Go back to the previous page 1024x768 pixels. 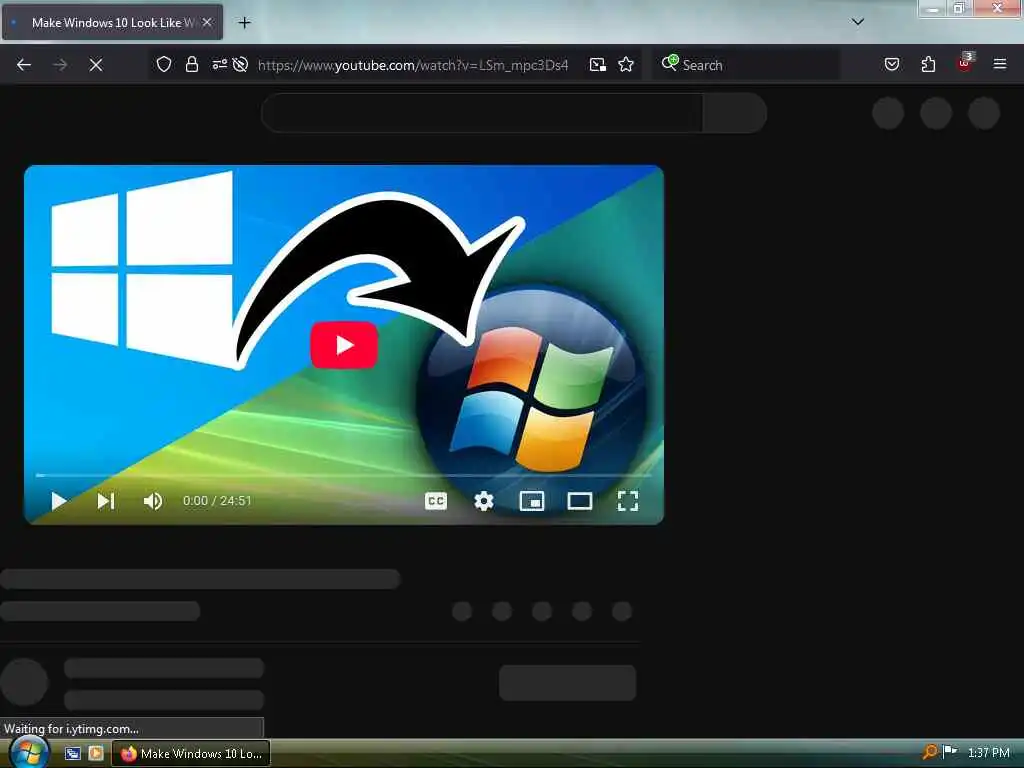click(24, 65)
